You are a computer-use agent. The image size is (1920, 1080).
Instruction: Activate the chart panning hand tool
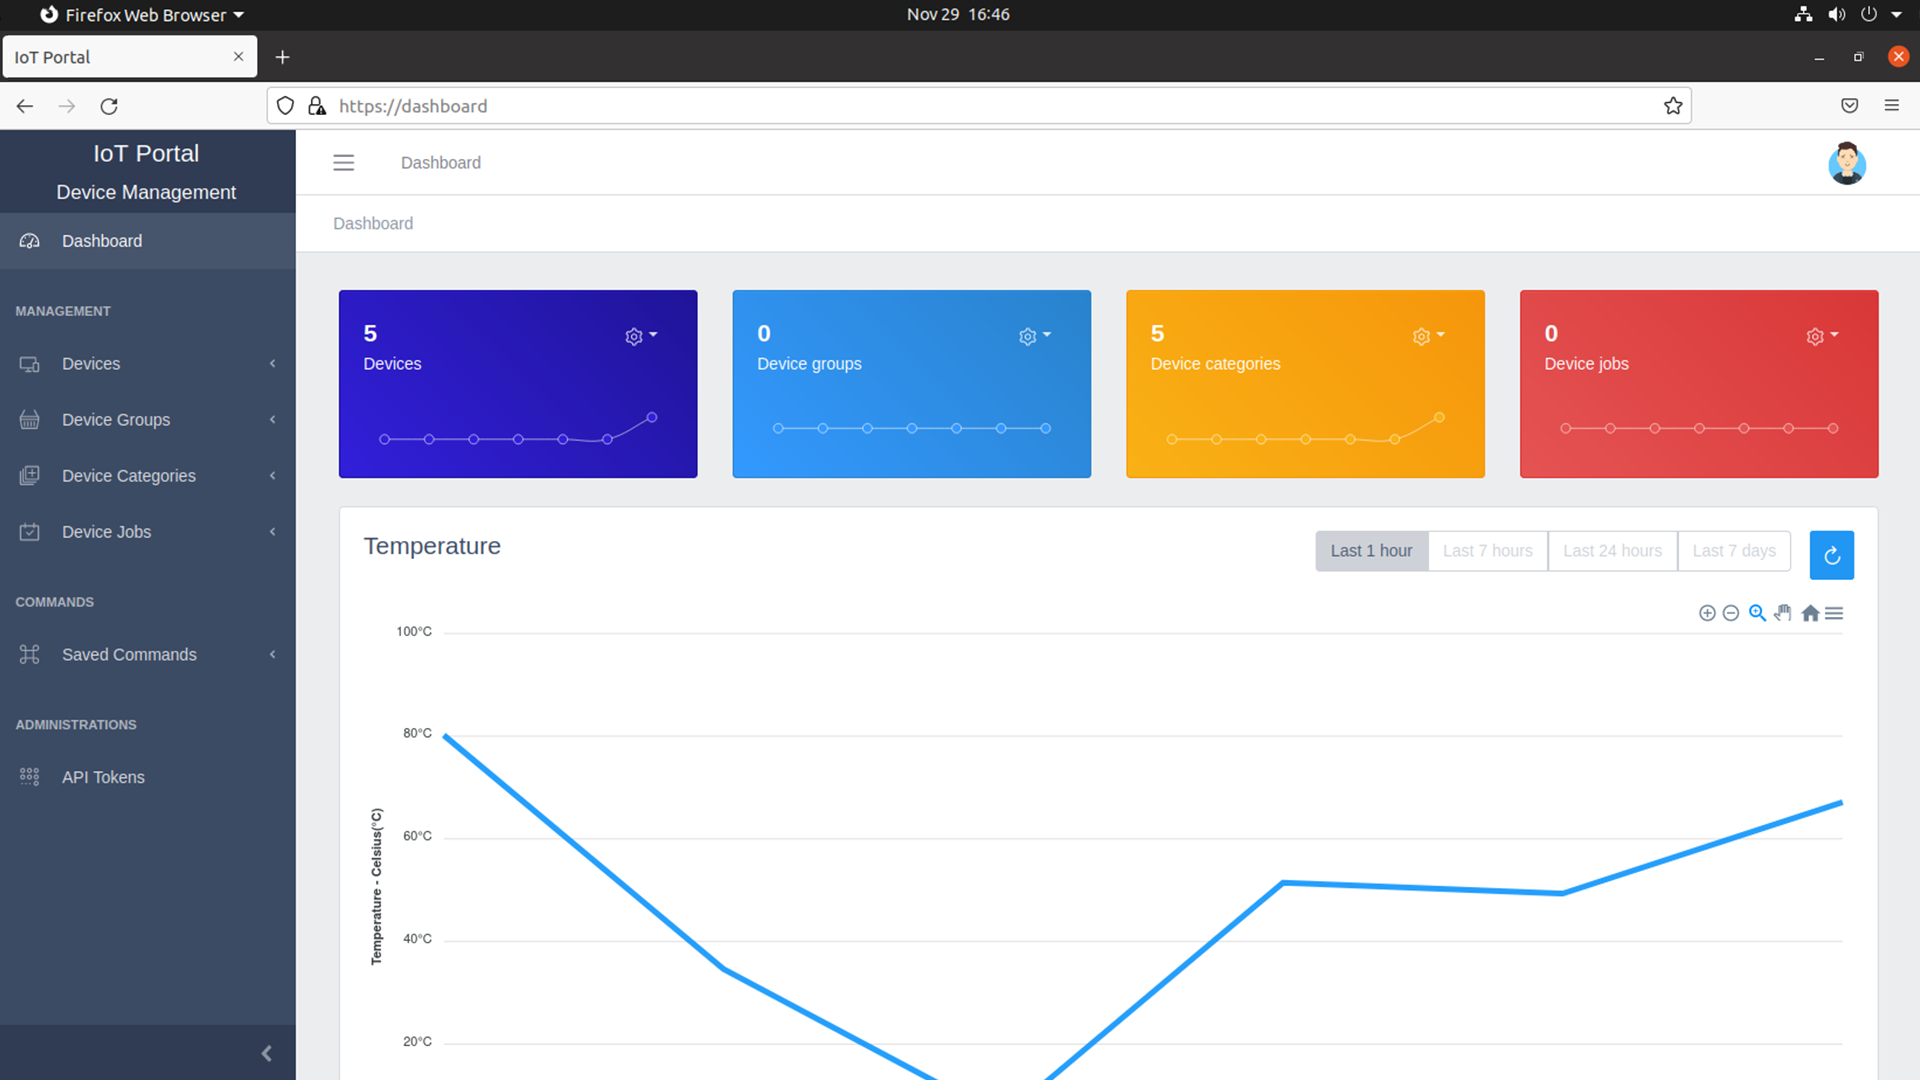click(x=1783, y=613)
